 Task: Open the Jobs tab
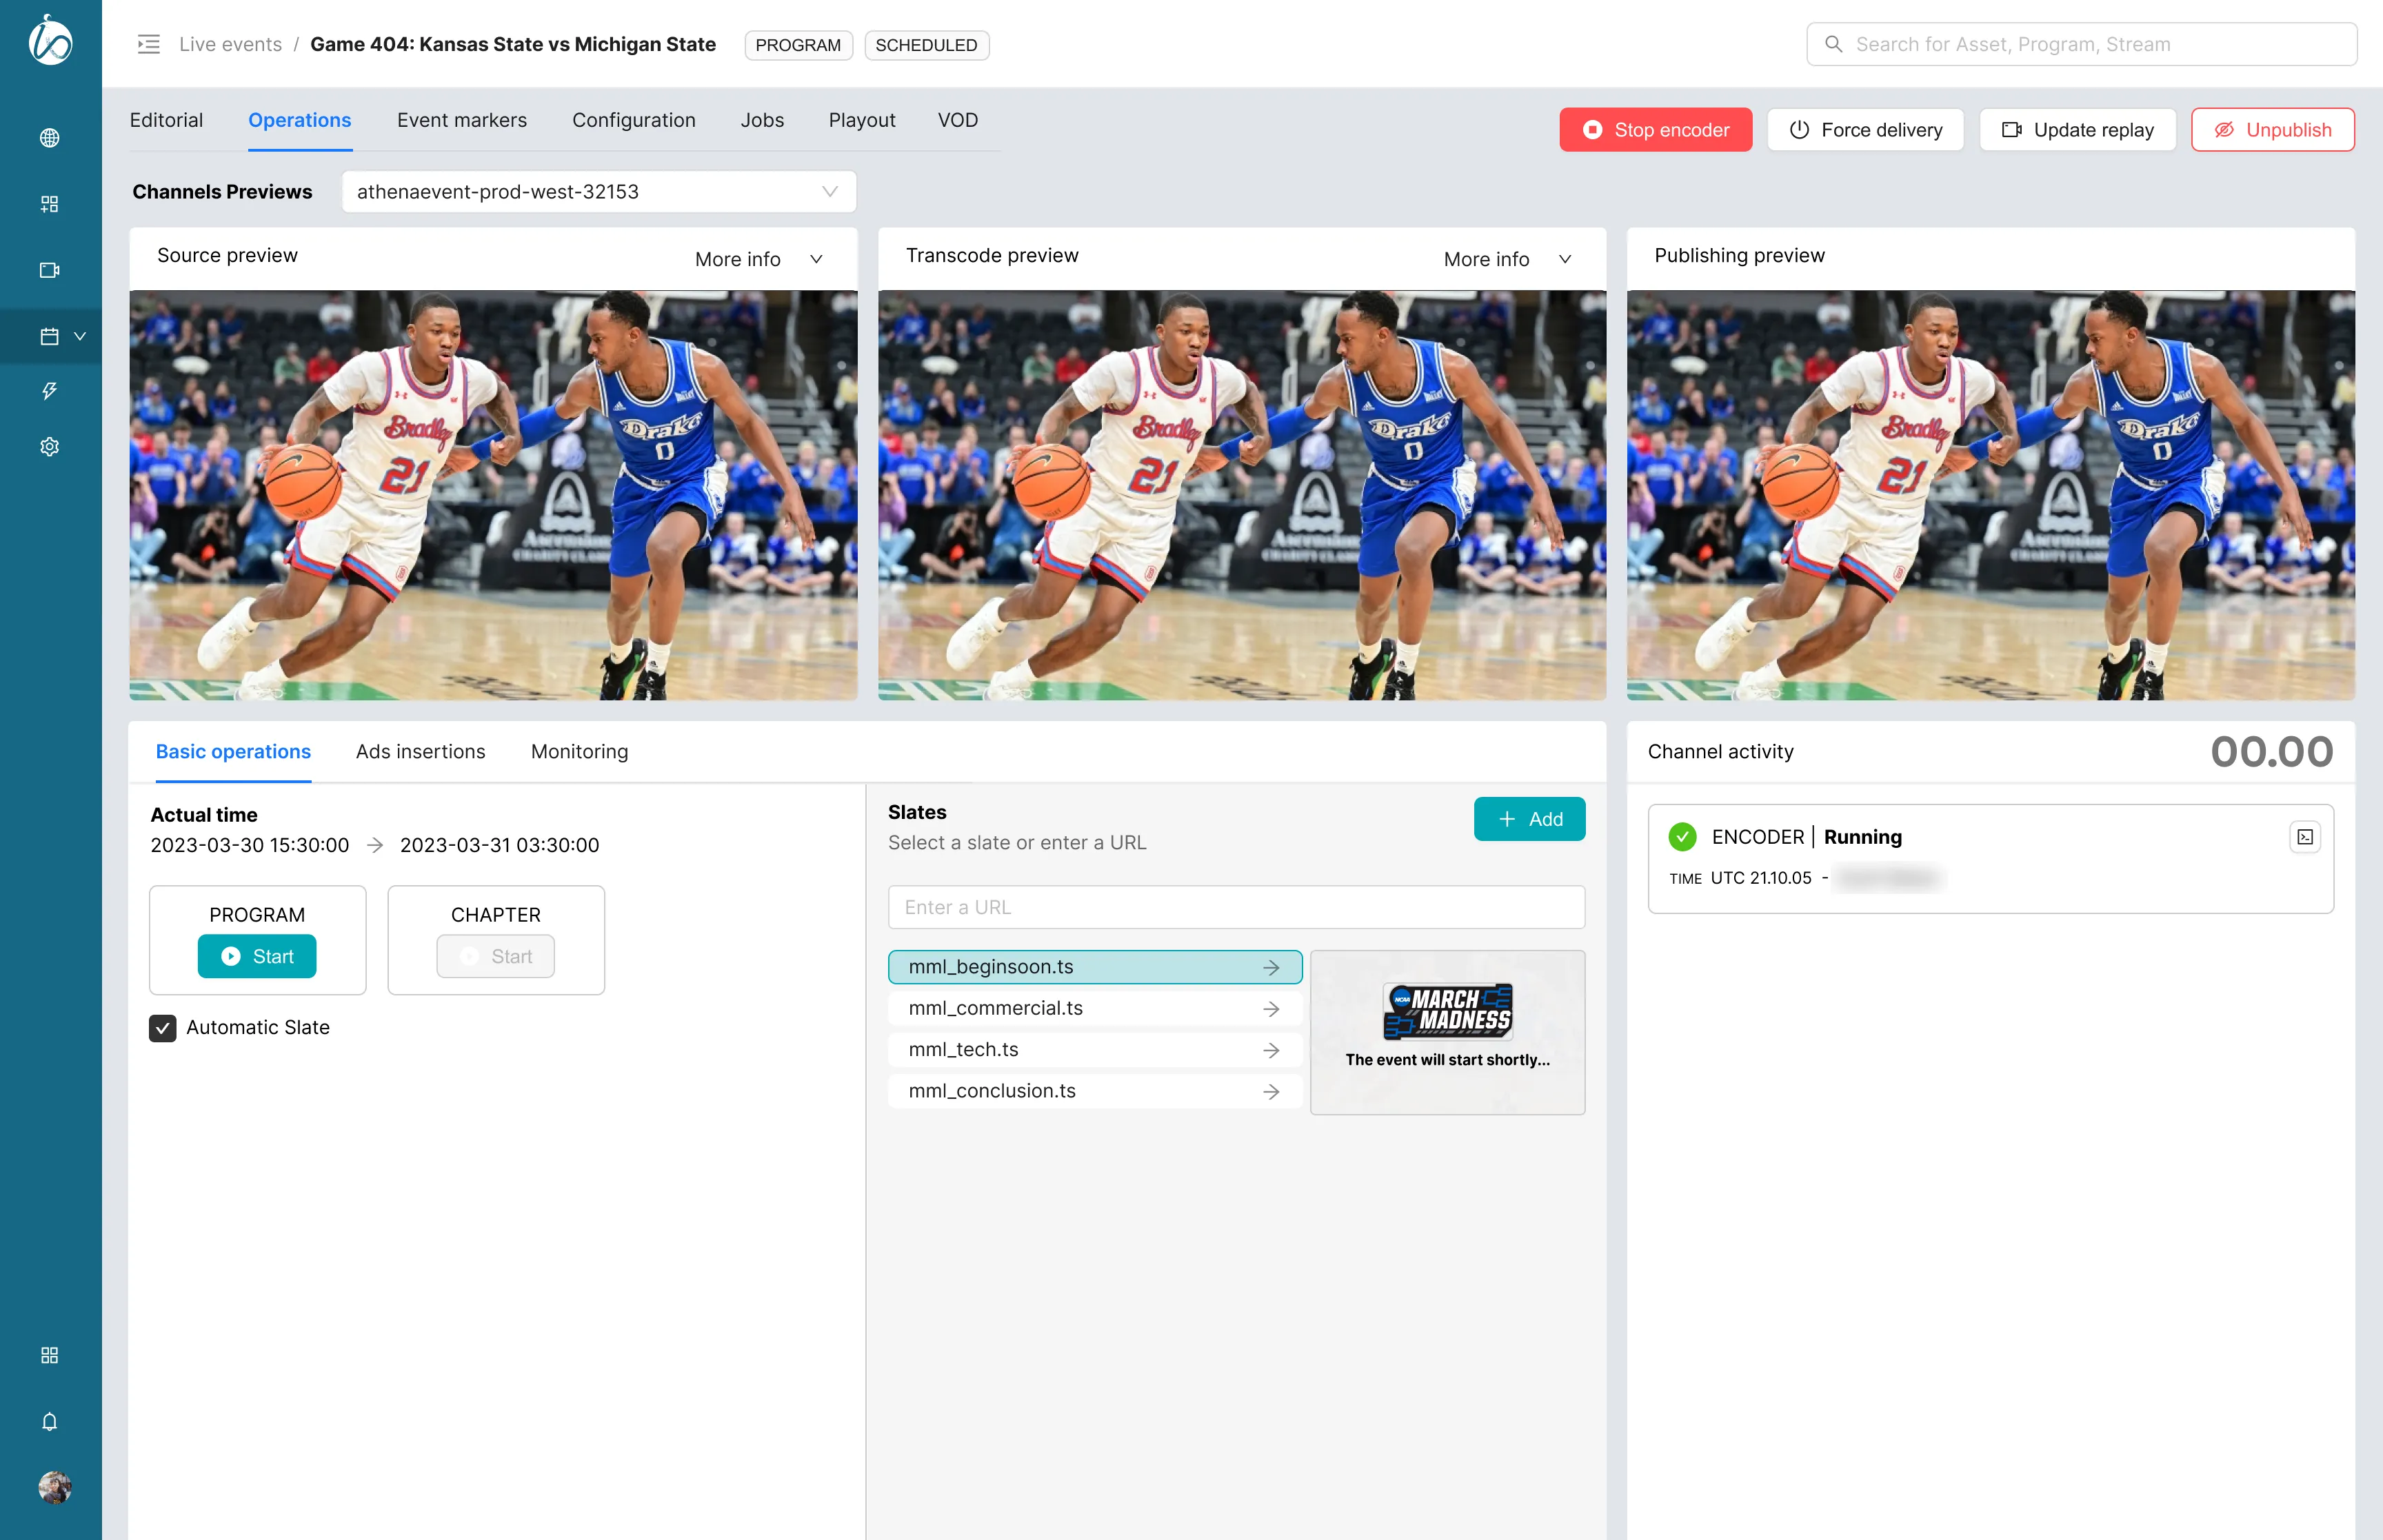pos(762,120)
